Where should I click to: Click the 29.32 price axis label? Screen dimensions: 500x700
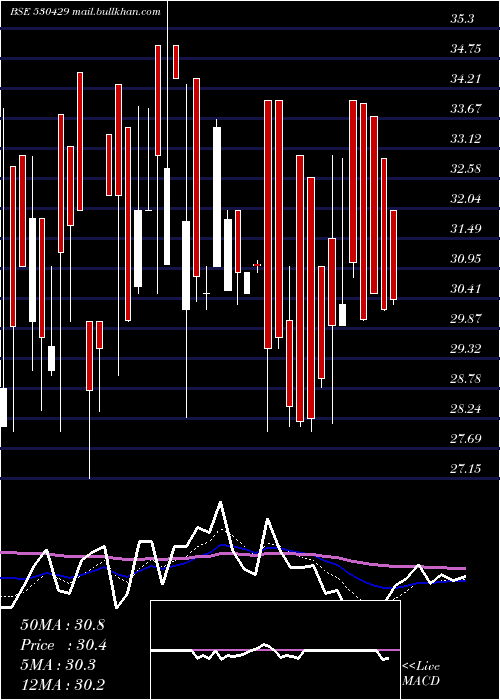466,349
